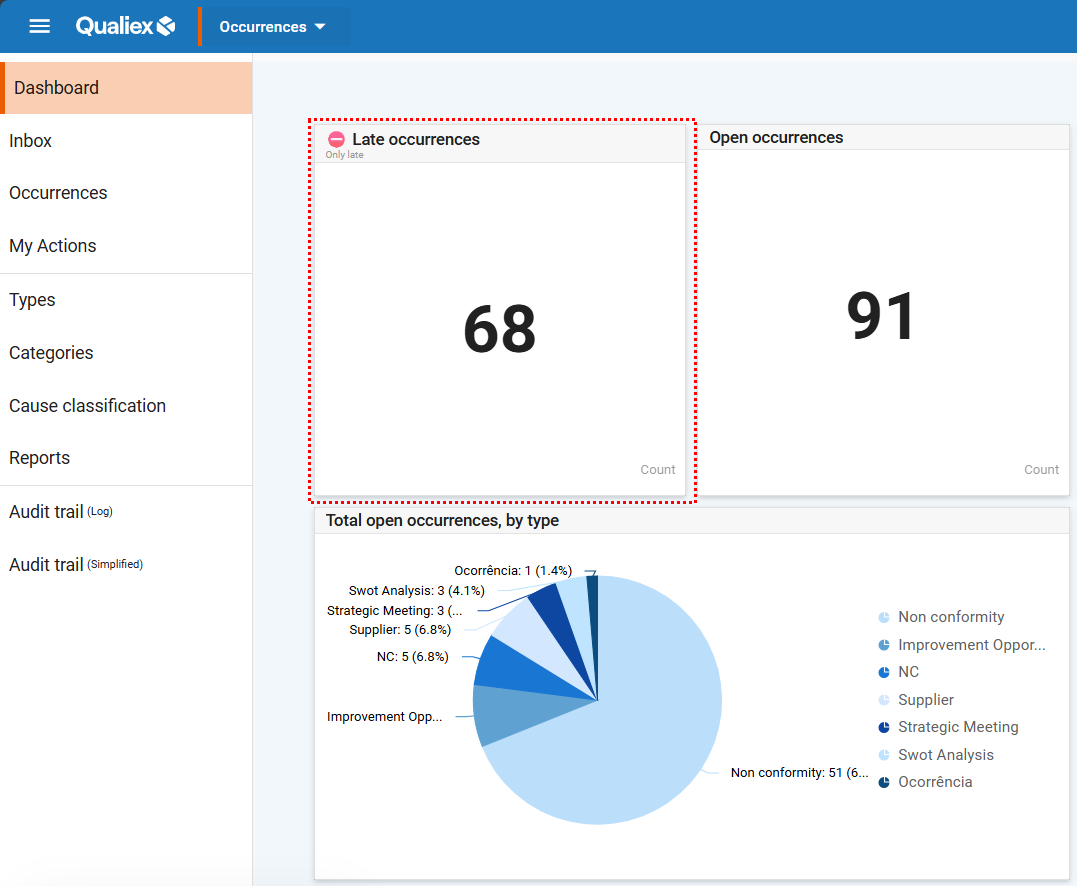Toggle Improvement Opportunity legend icon
The height and width of the screenshot is (886, 1077).
coord(884,645)
